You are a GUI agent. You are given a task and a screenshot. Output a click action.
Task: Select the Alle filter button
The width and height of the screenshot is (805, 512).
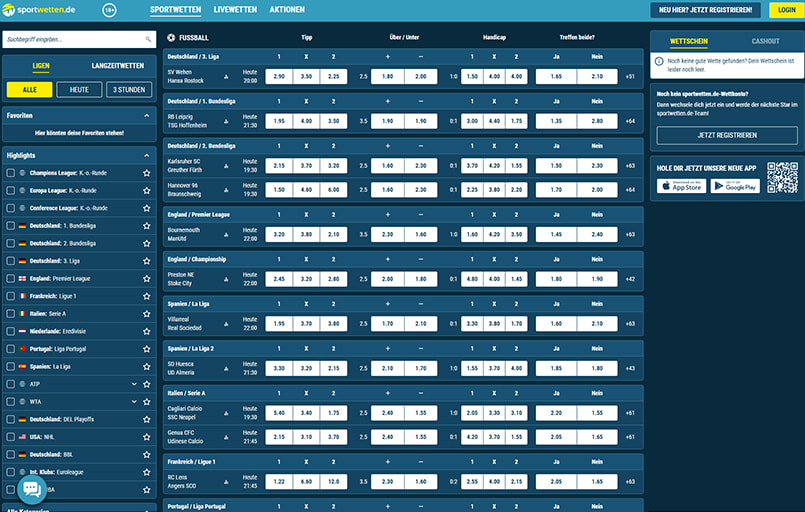pyautogui.click(x=29, y=89)
